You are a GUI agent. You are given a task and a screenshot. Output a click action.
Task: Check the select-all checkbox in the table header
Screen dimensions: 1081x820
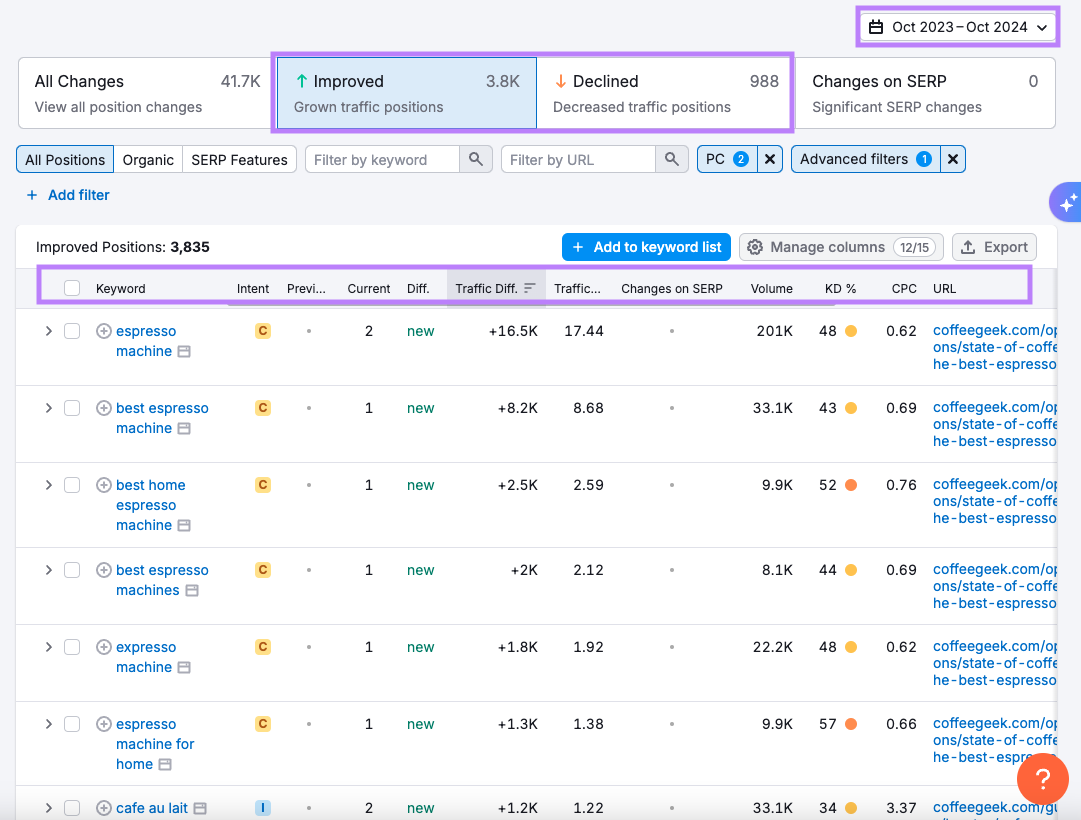[71, 288]
